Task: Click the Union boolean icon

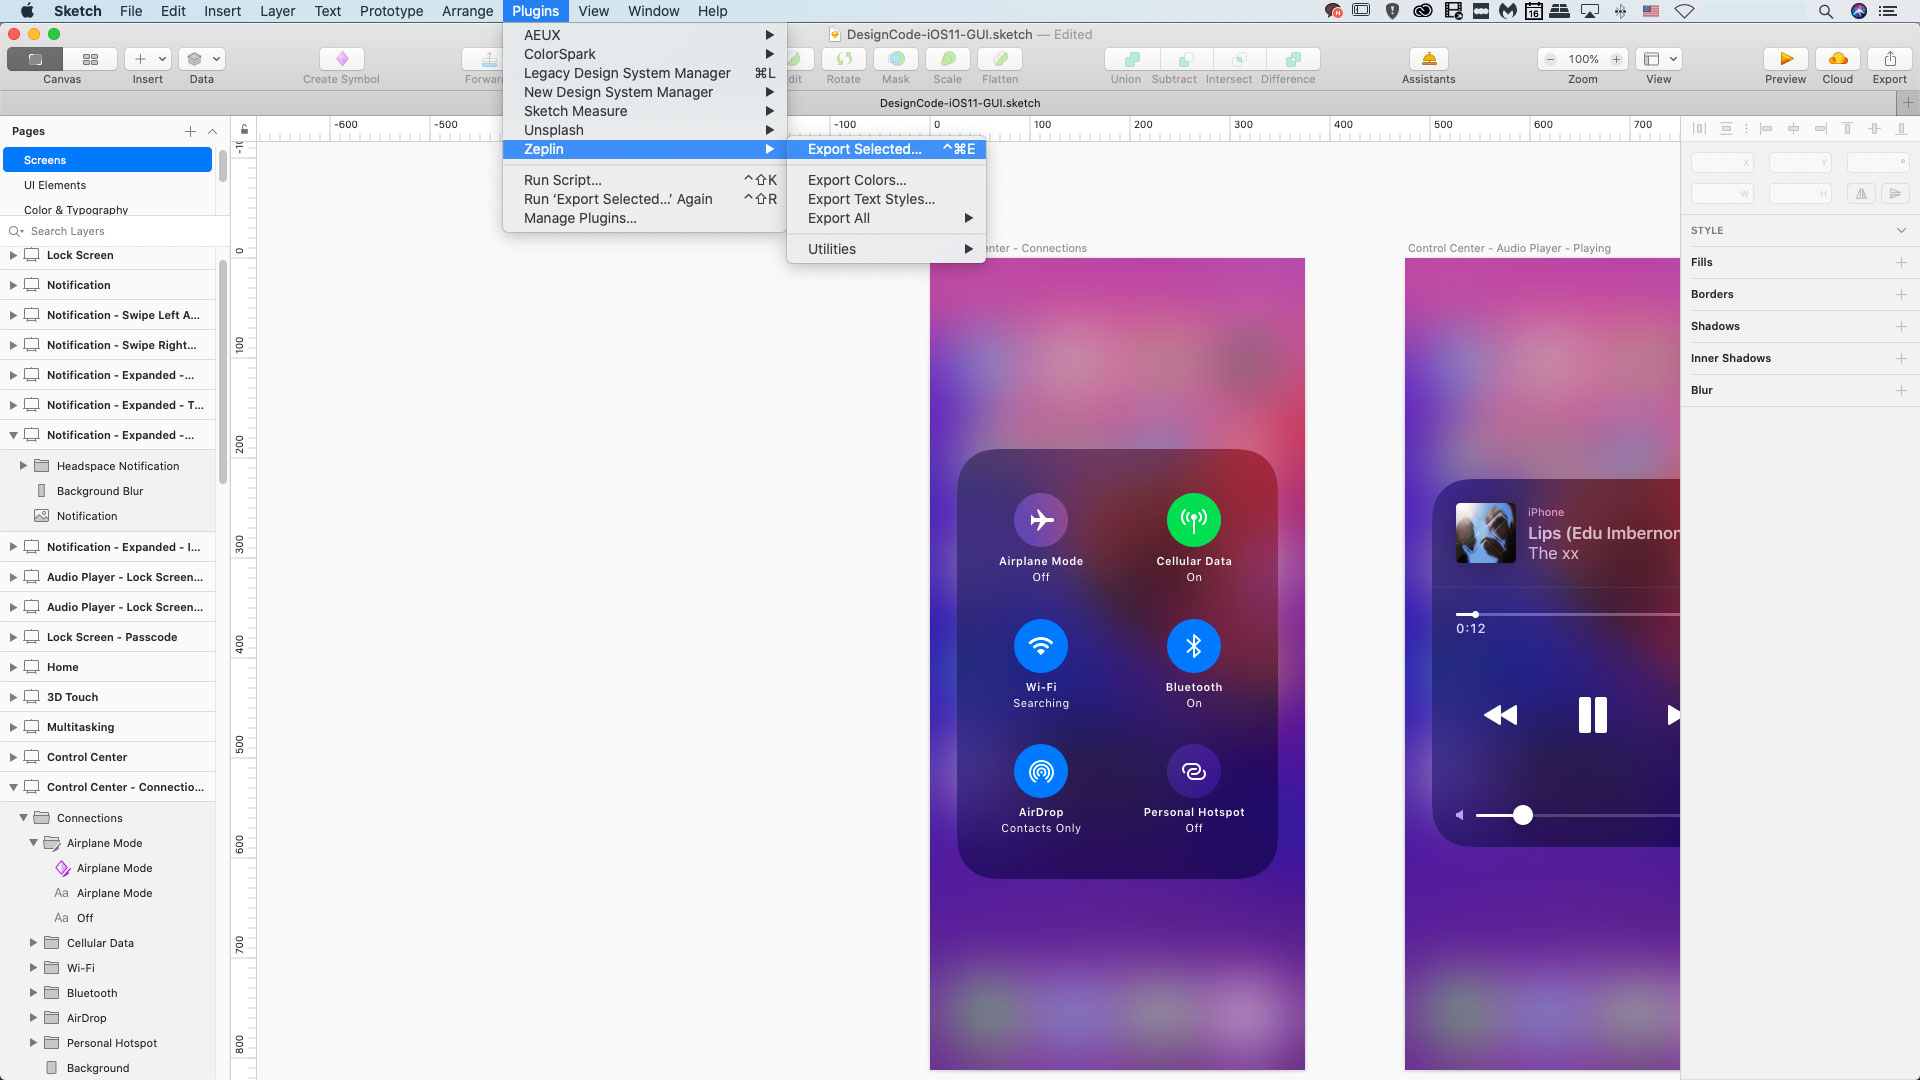Action: click(1131, 59)
